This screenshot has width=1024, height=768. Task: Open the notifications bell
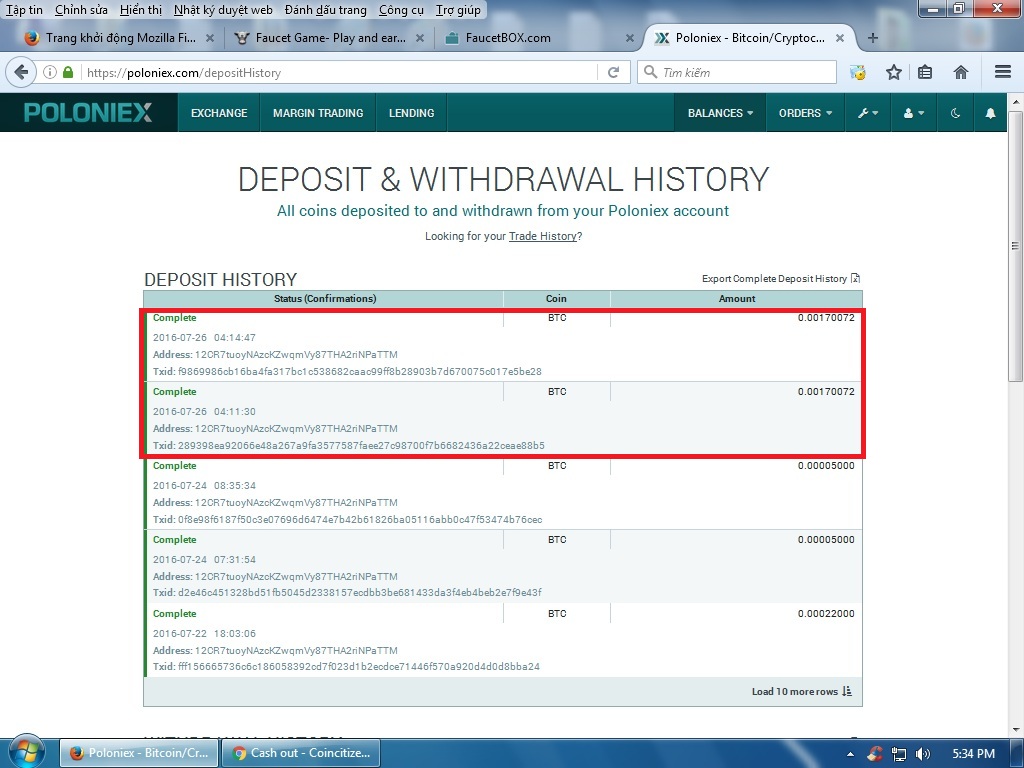[x=990, y=113]
